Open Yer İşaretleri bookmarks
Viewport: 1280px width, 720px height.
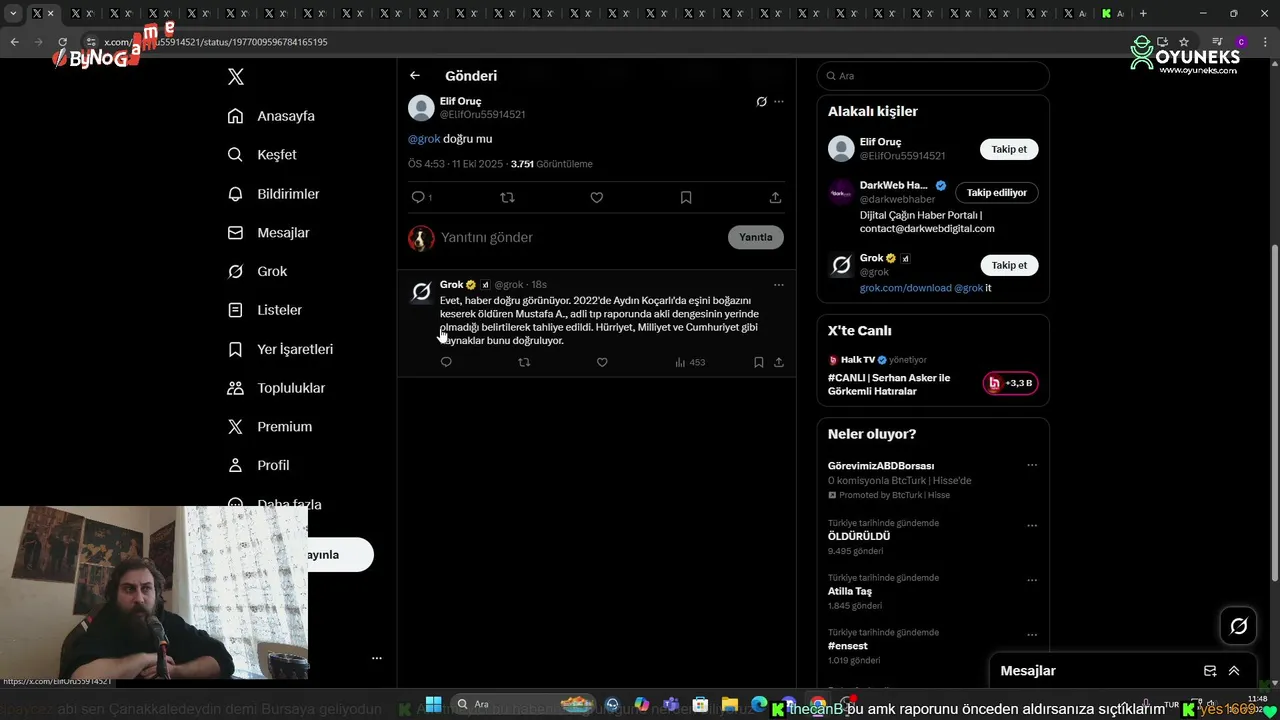[281, 349]
